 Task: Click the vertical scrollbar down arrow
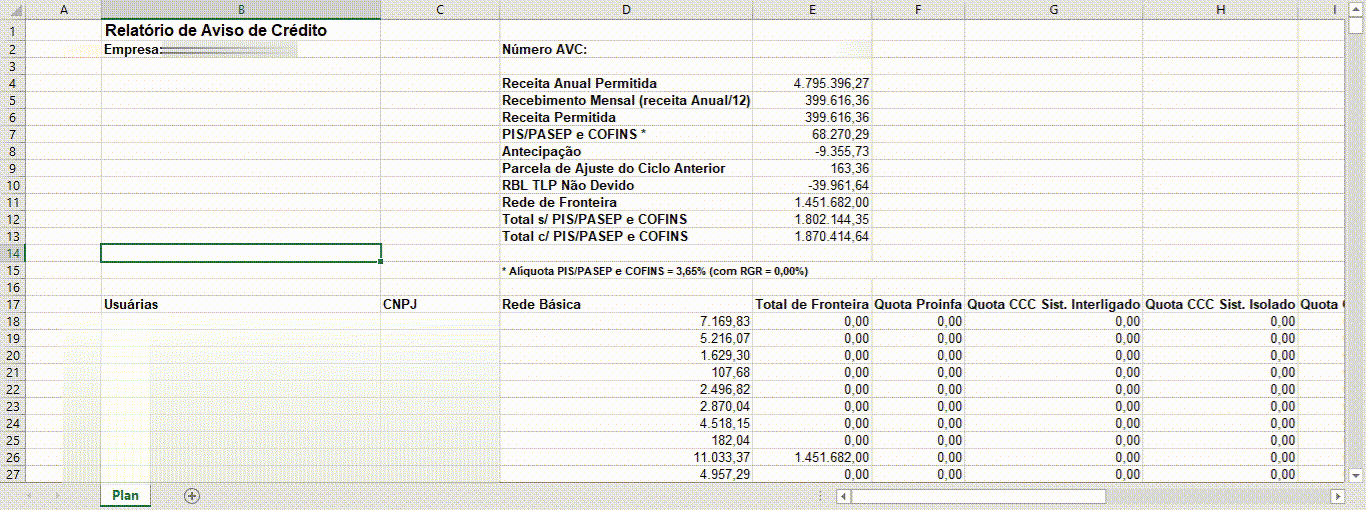click(1356, 475)
